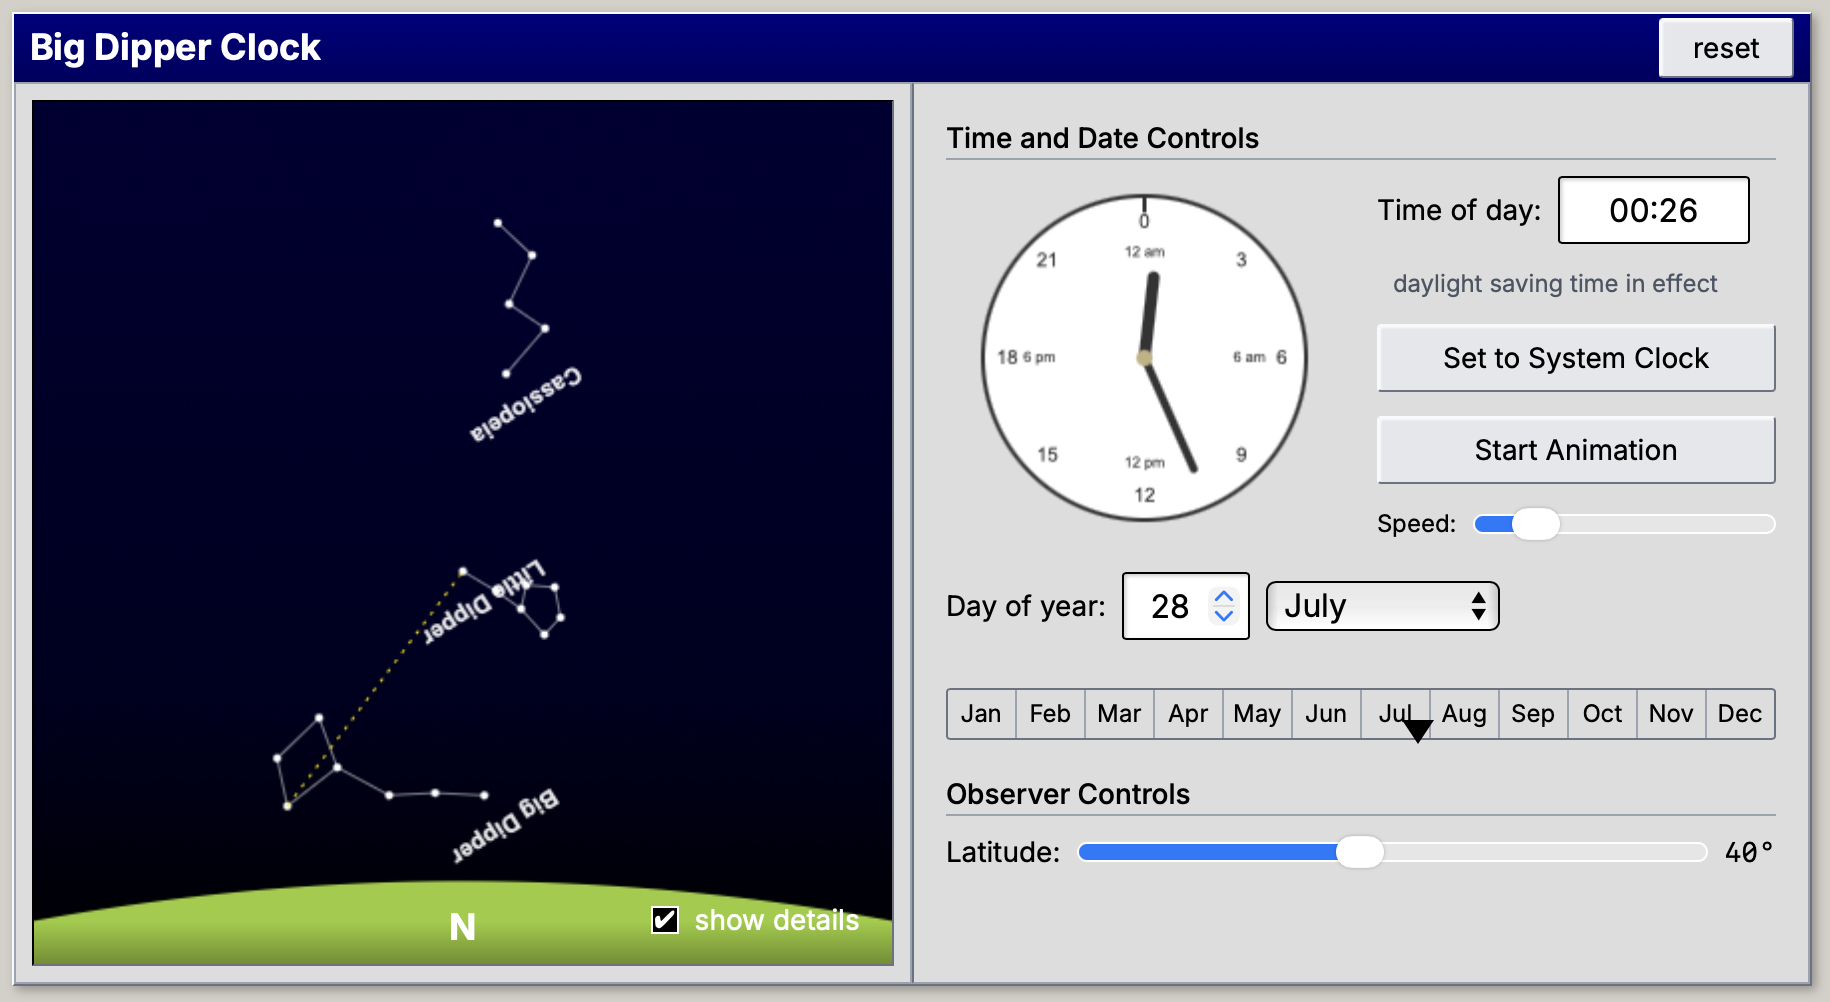The height and width of the screenshot is (1002, 1830).
Task: Click the reset button
Action: [x=1725, y=48]
